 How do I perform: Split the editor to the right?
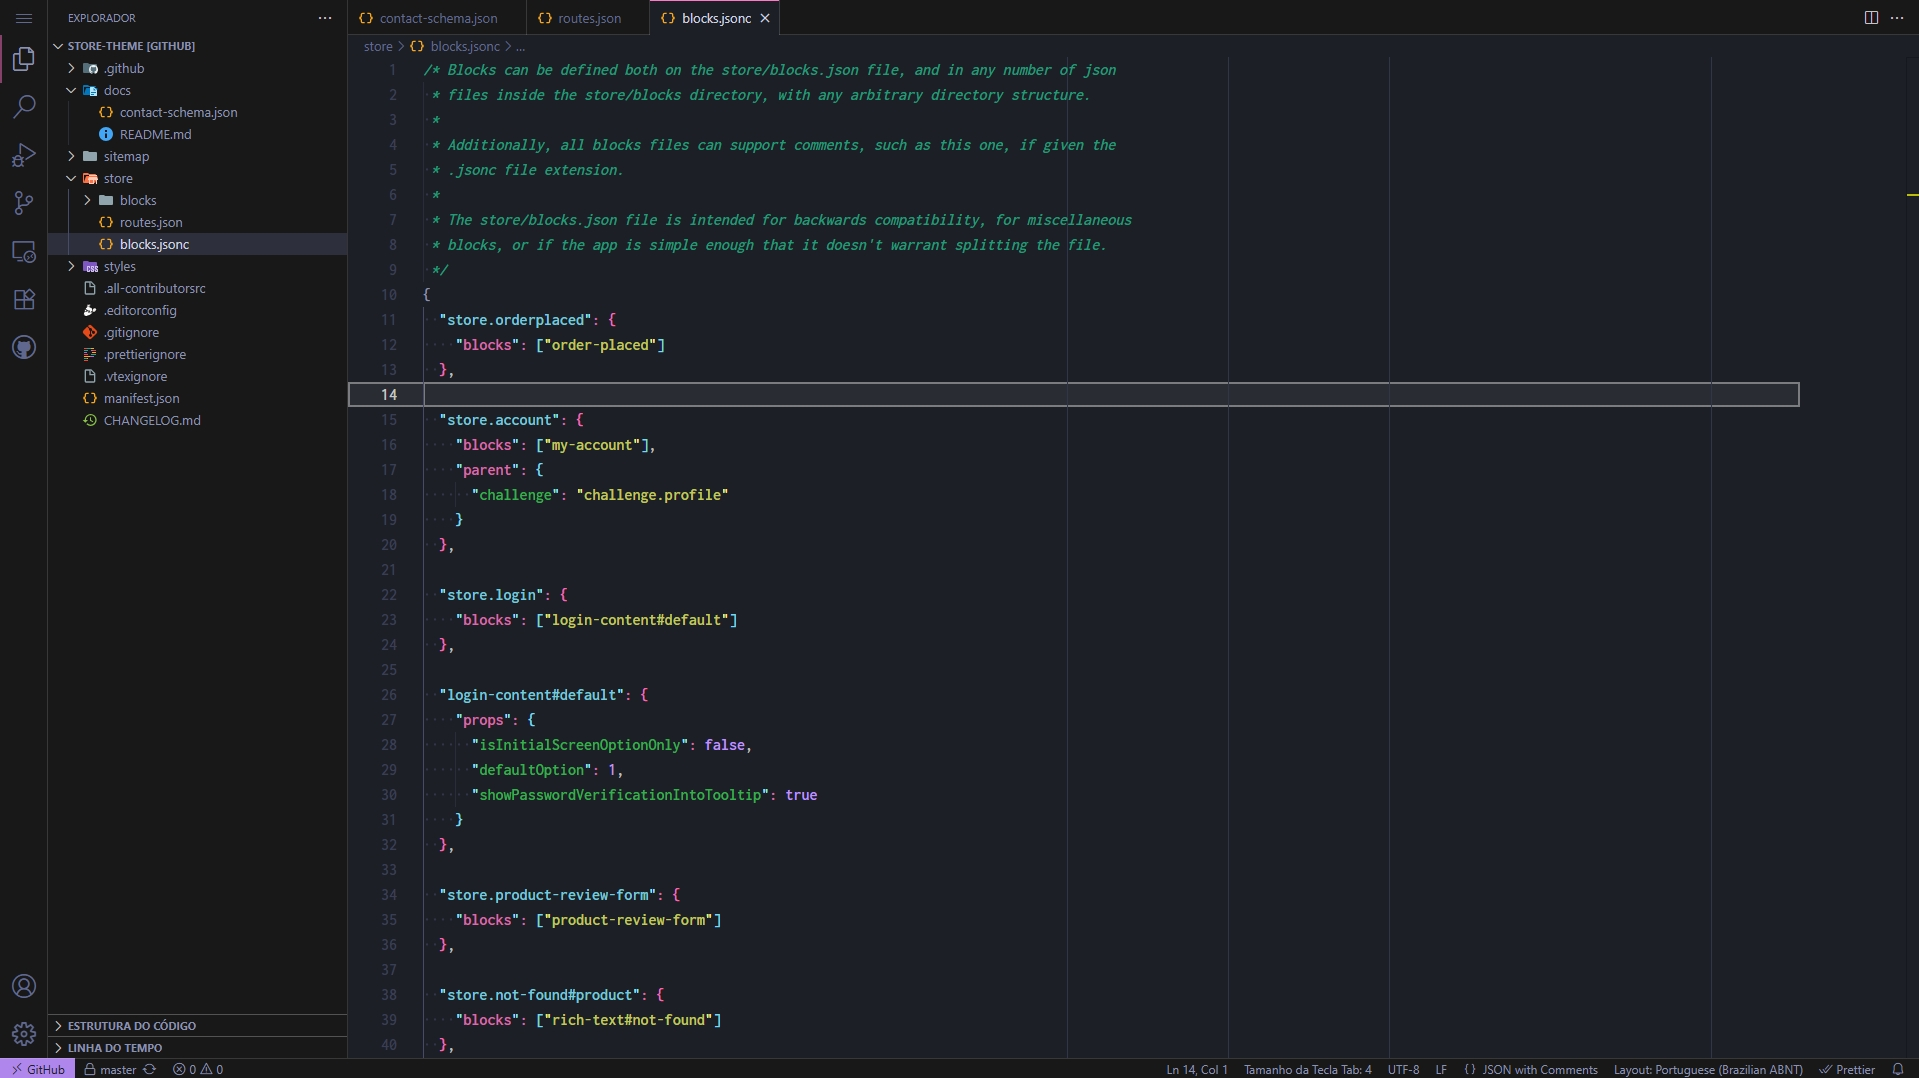[x=1871, y=18]
